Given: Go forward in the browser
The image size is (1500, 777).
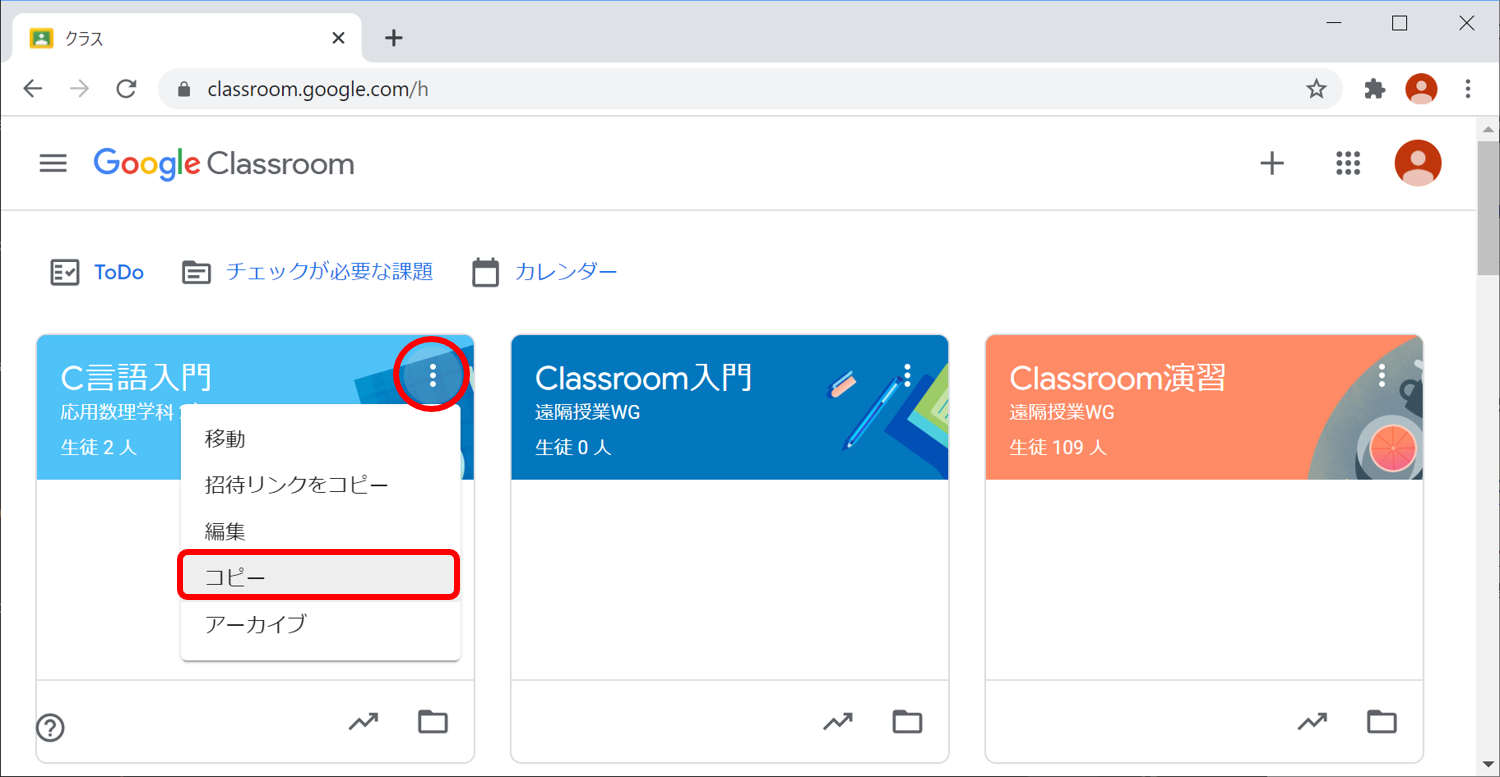Looking at the screenshot, I should point(80,89).
